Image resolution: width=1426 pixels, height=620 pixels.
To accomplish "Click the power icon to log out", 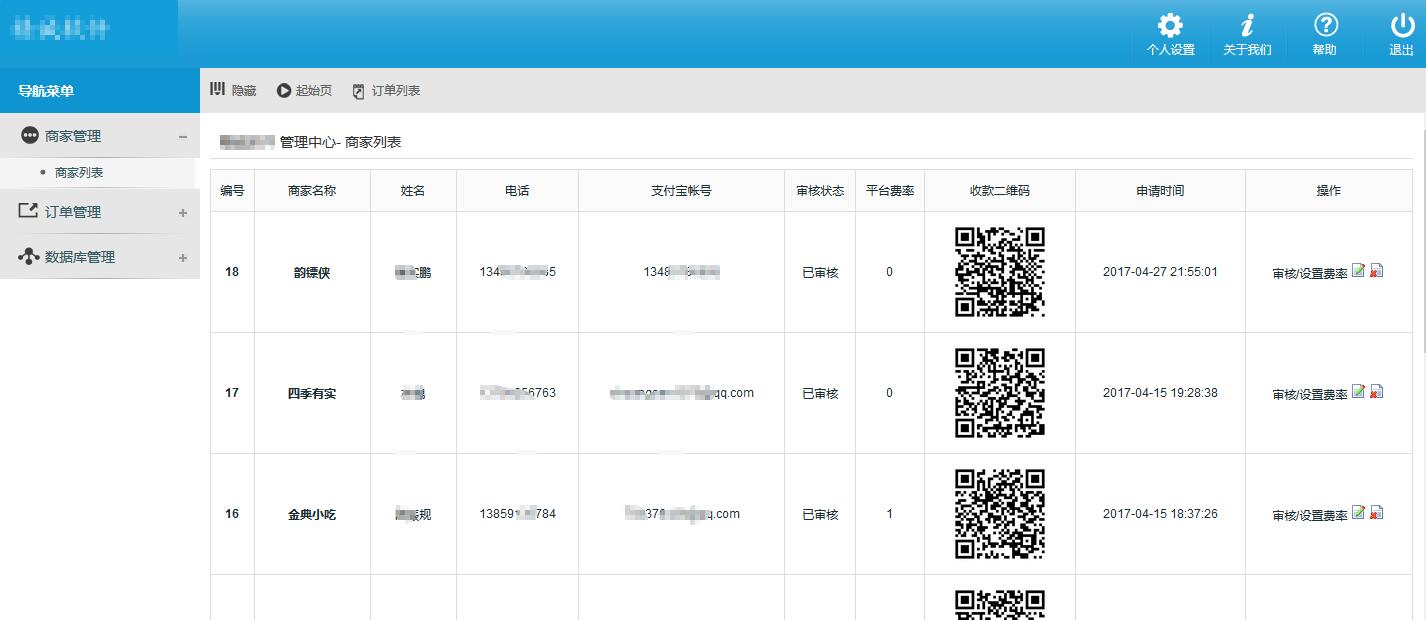I will click(1402, 25).
